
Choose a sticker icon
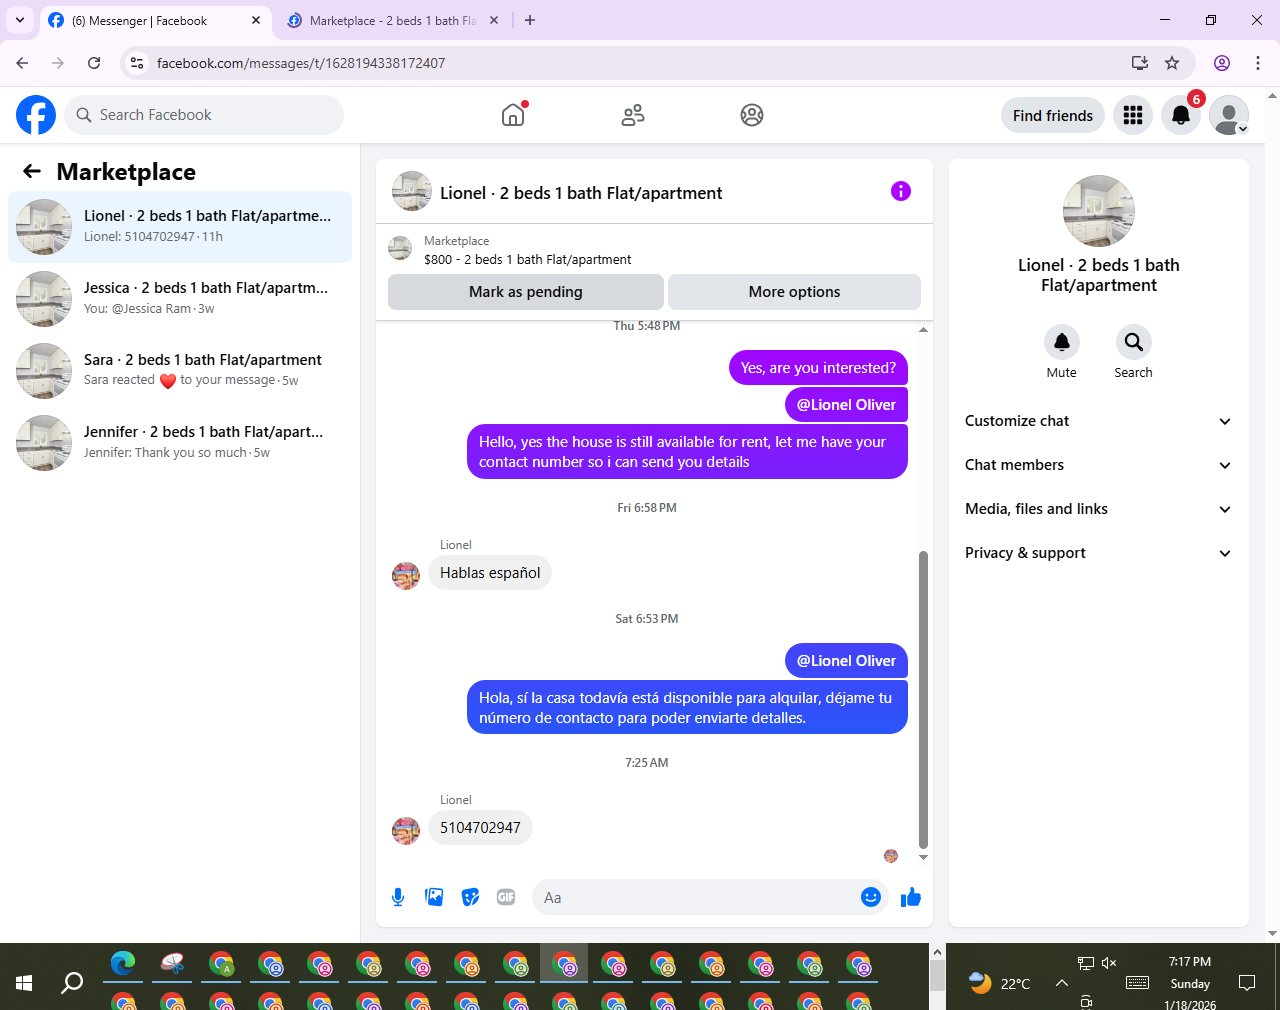tap(470, 897)
